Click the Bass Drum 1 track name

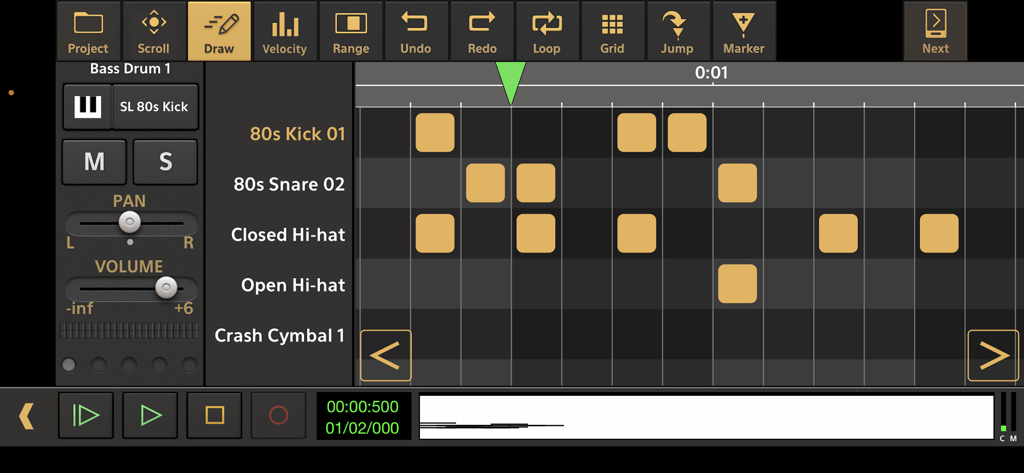coord(130,69)
